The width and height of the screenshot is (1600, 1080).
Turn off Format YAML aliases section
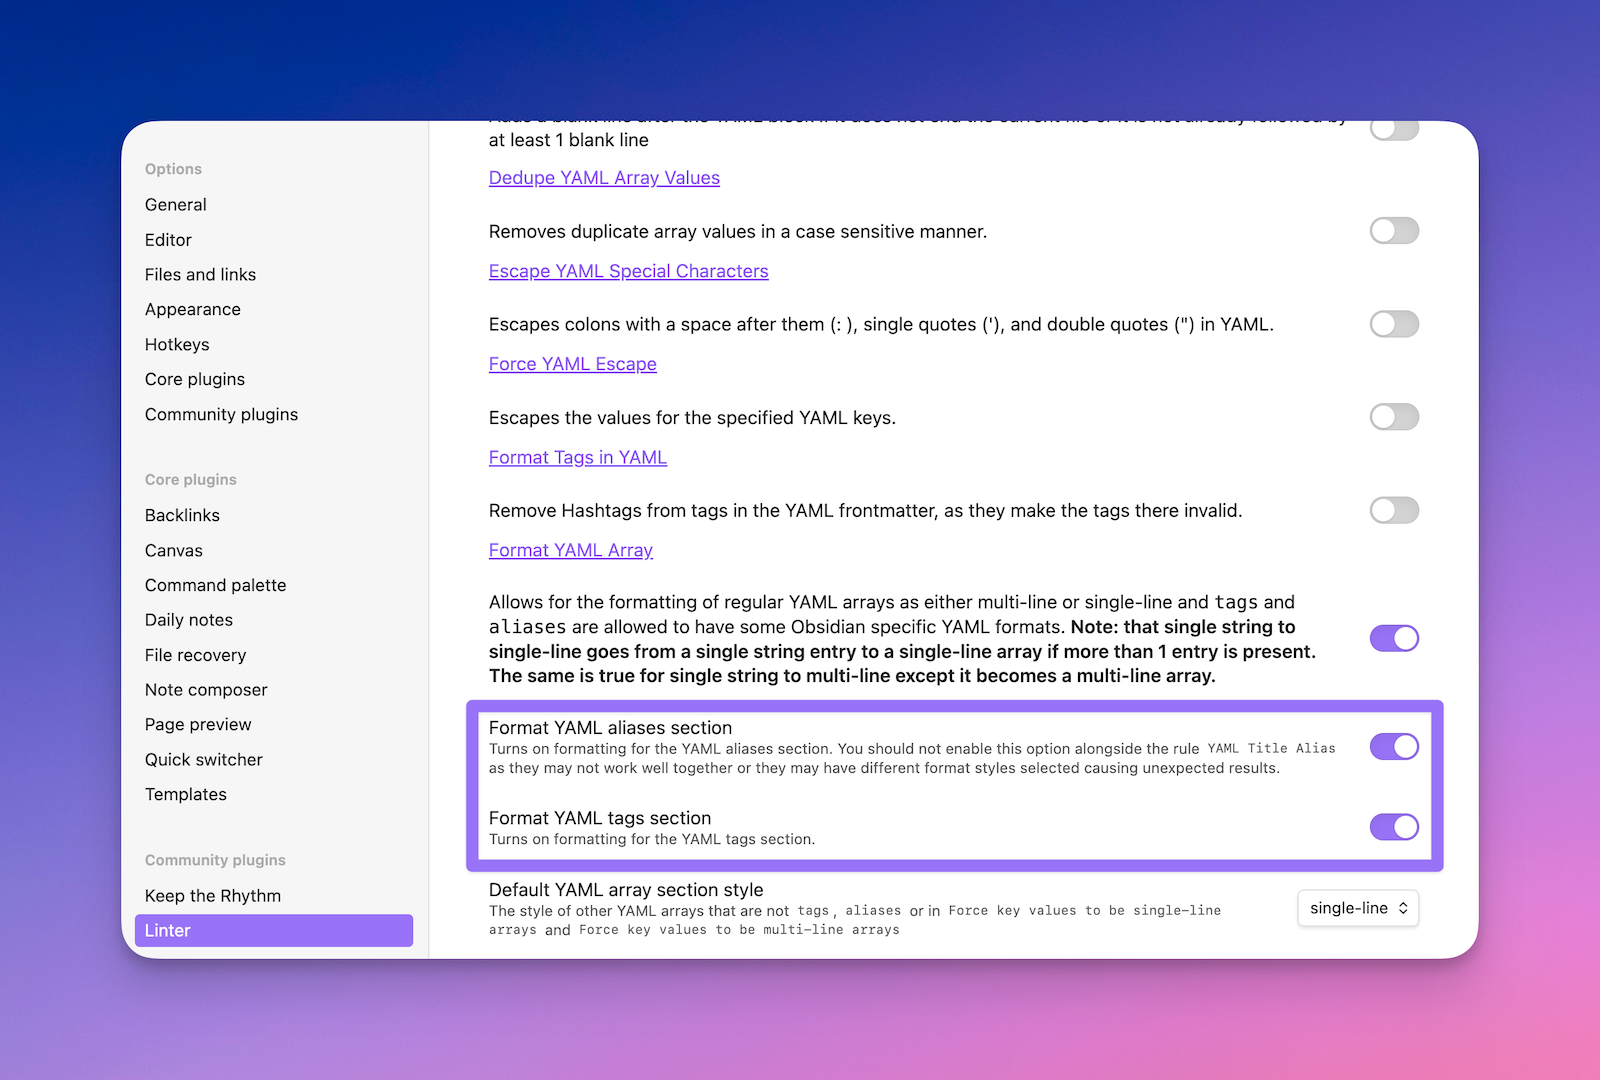point(1394,746)
